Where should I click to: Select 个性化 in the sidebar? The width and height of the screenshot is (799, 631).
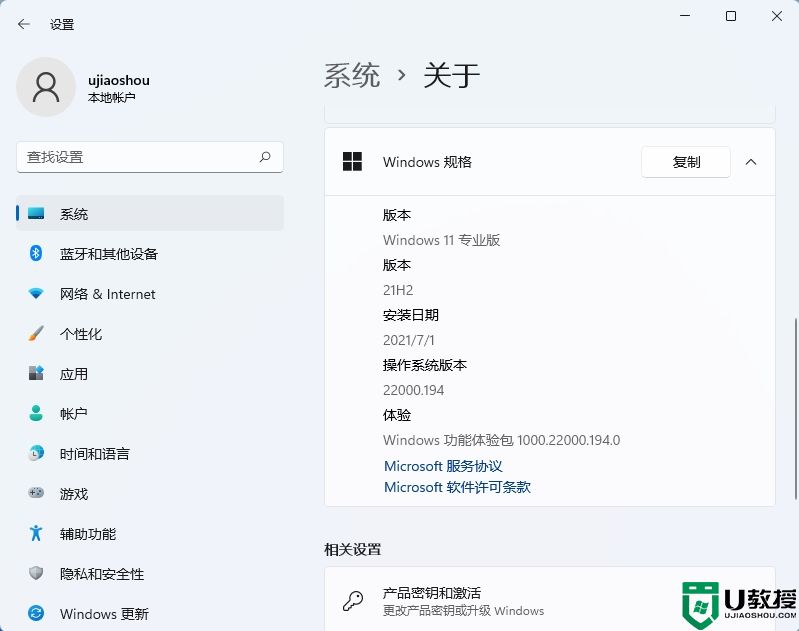[x=150, y=334]
